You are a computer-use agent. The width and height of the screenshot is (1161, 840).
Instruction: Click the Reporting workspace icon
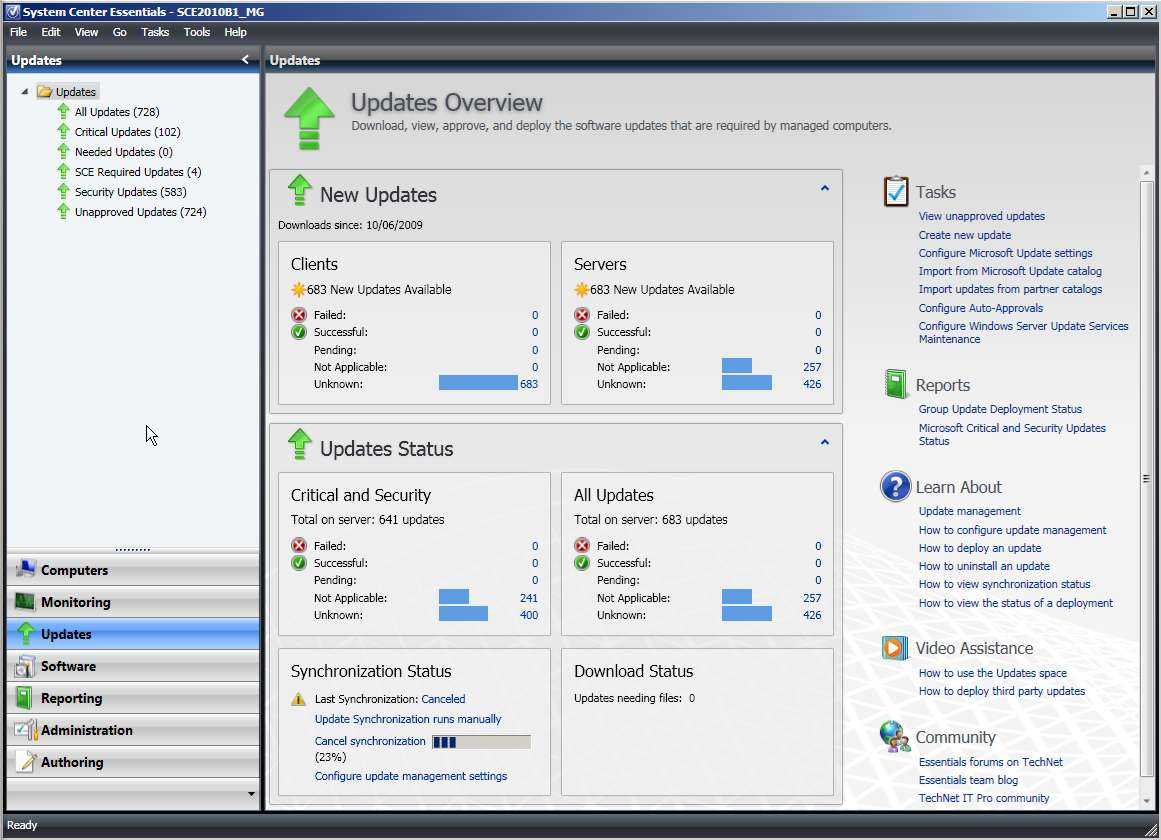pyautogui.click(x=24, y=698)
